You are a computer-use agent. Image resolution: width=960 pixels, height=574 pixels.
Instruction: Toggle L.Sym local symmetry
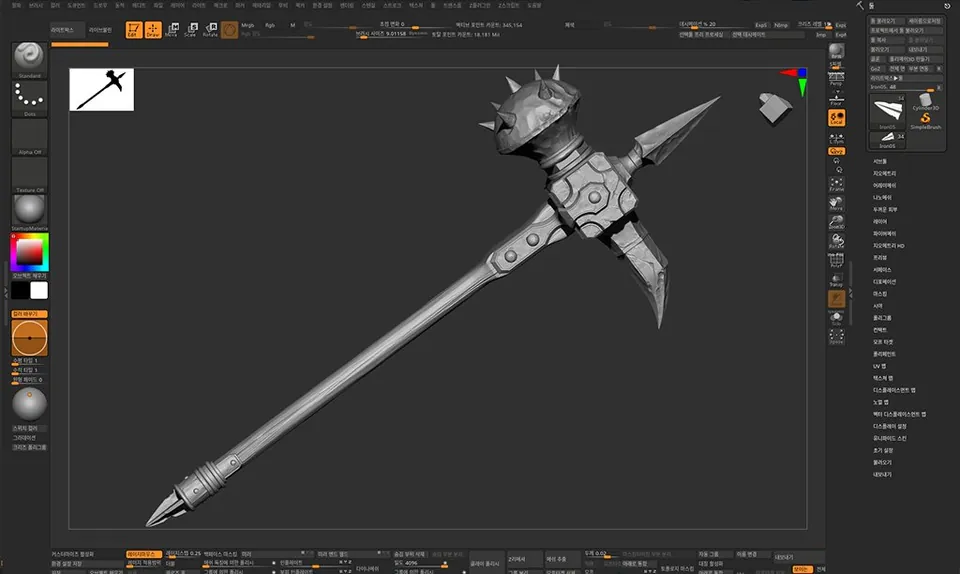click(x=836, y=138)
